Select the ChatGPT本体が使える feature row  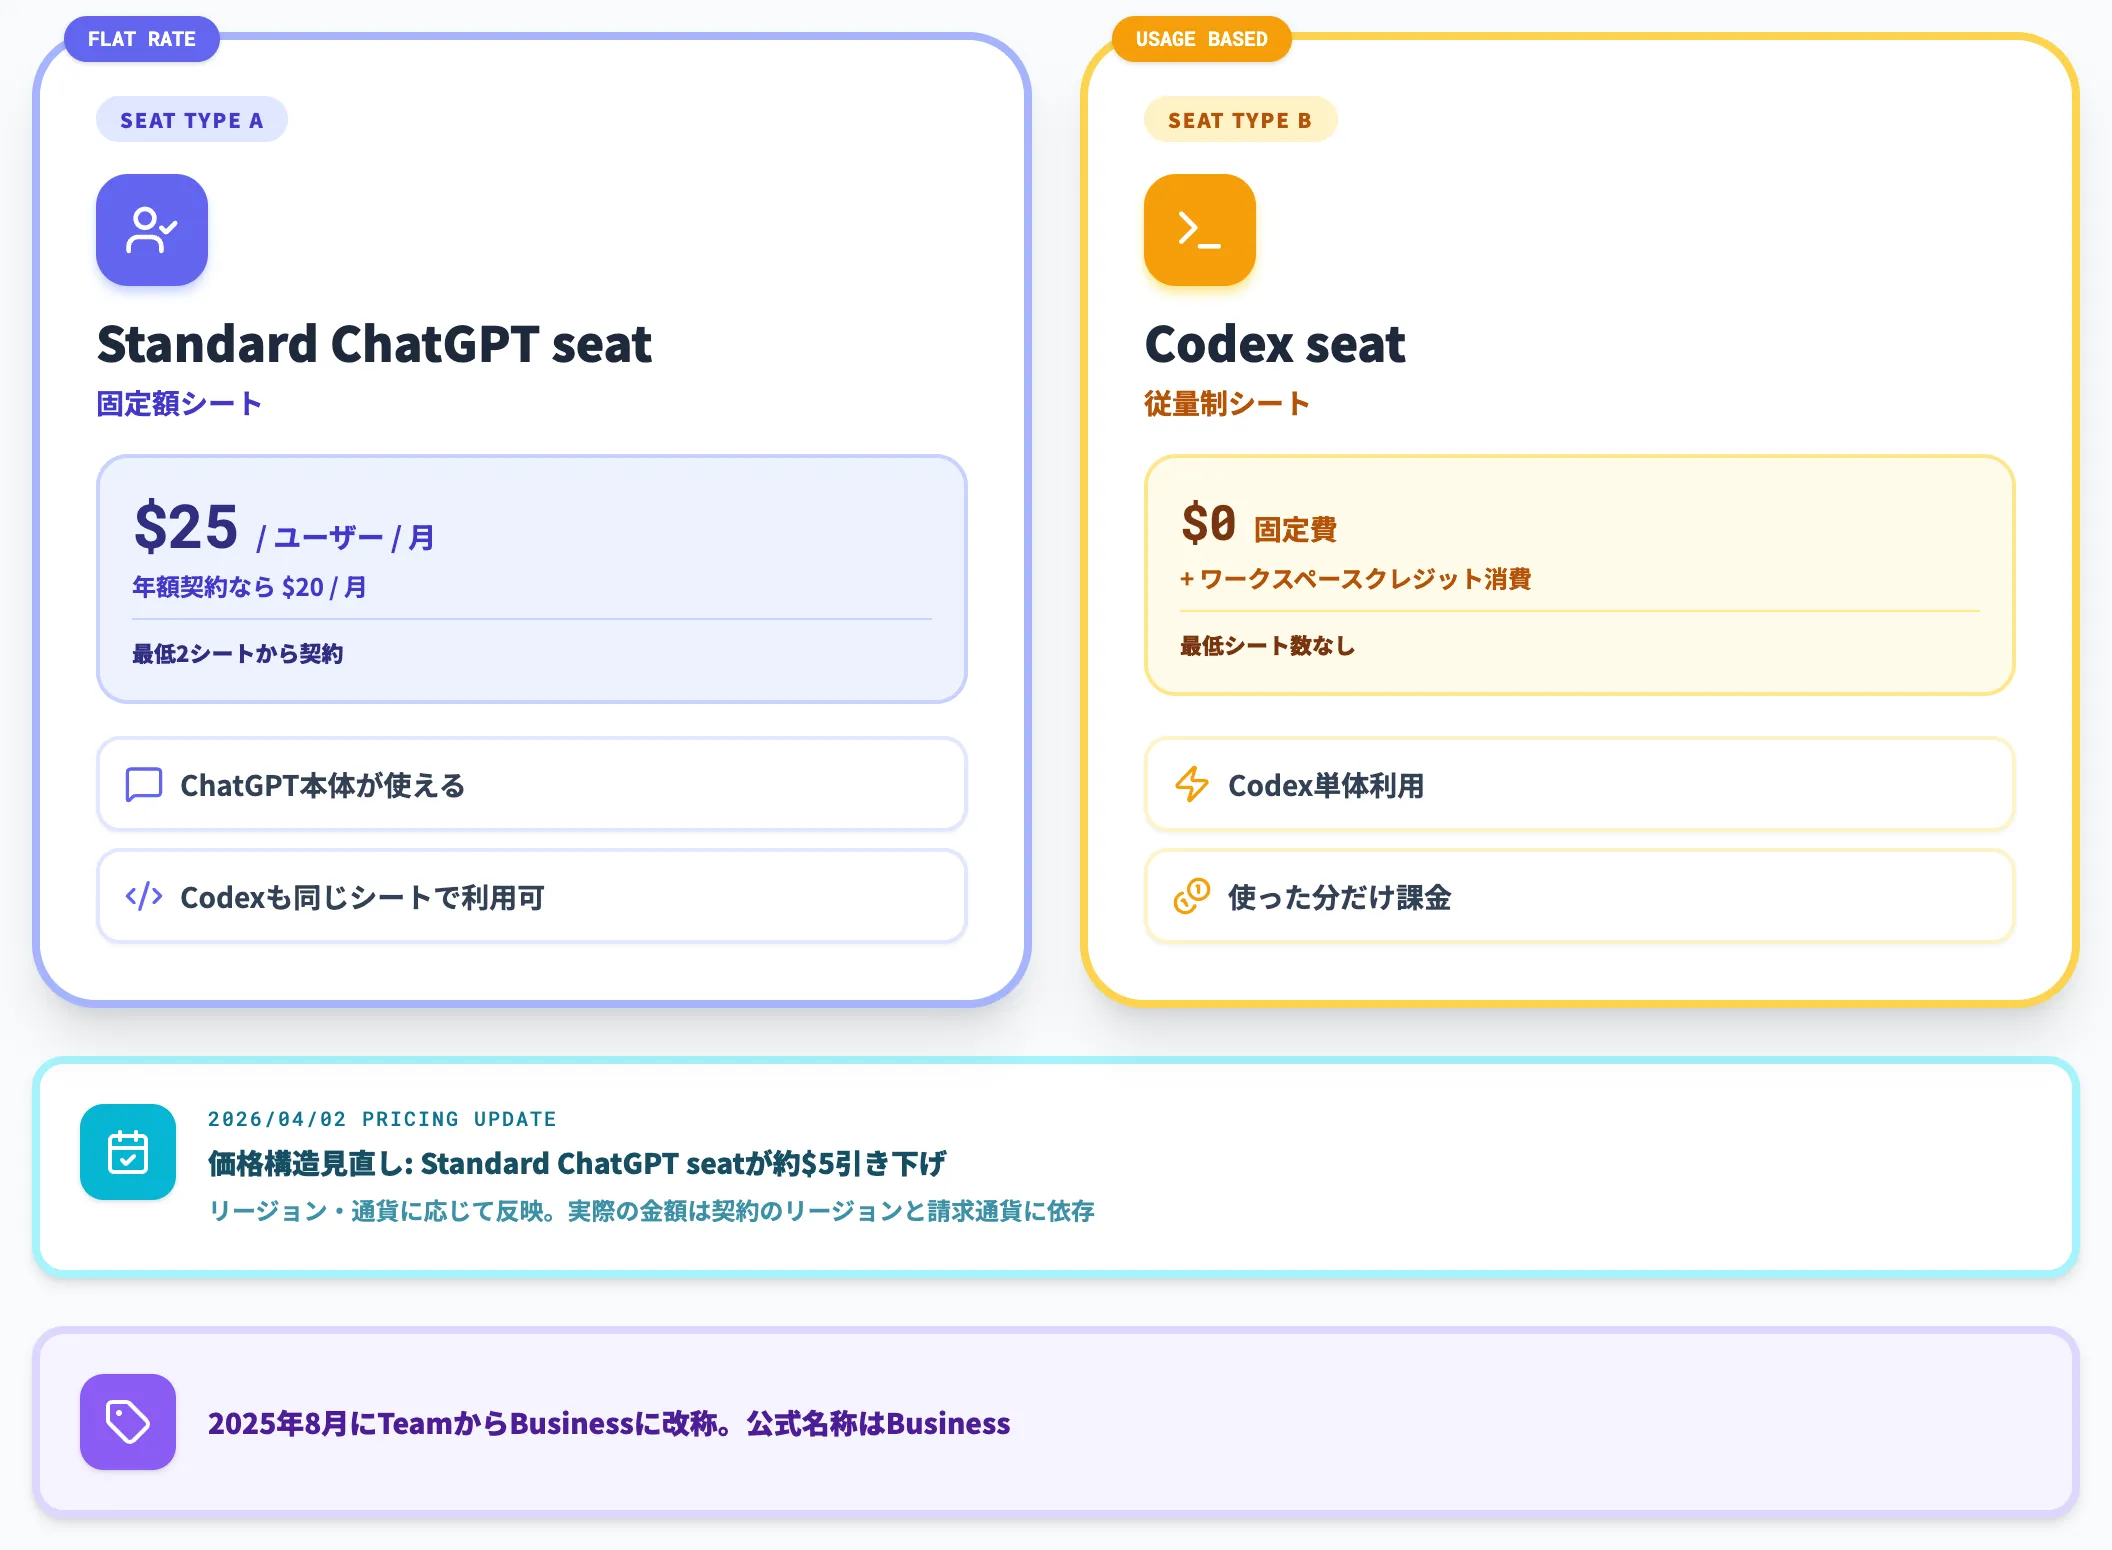[532, 784]
